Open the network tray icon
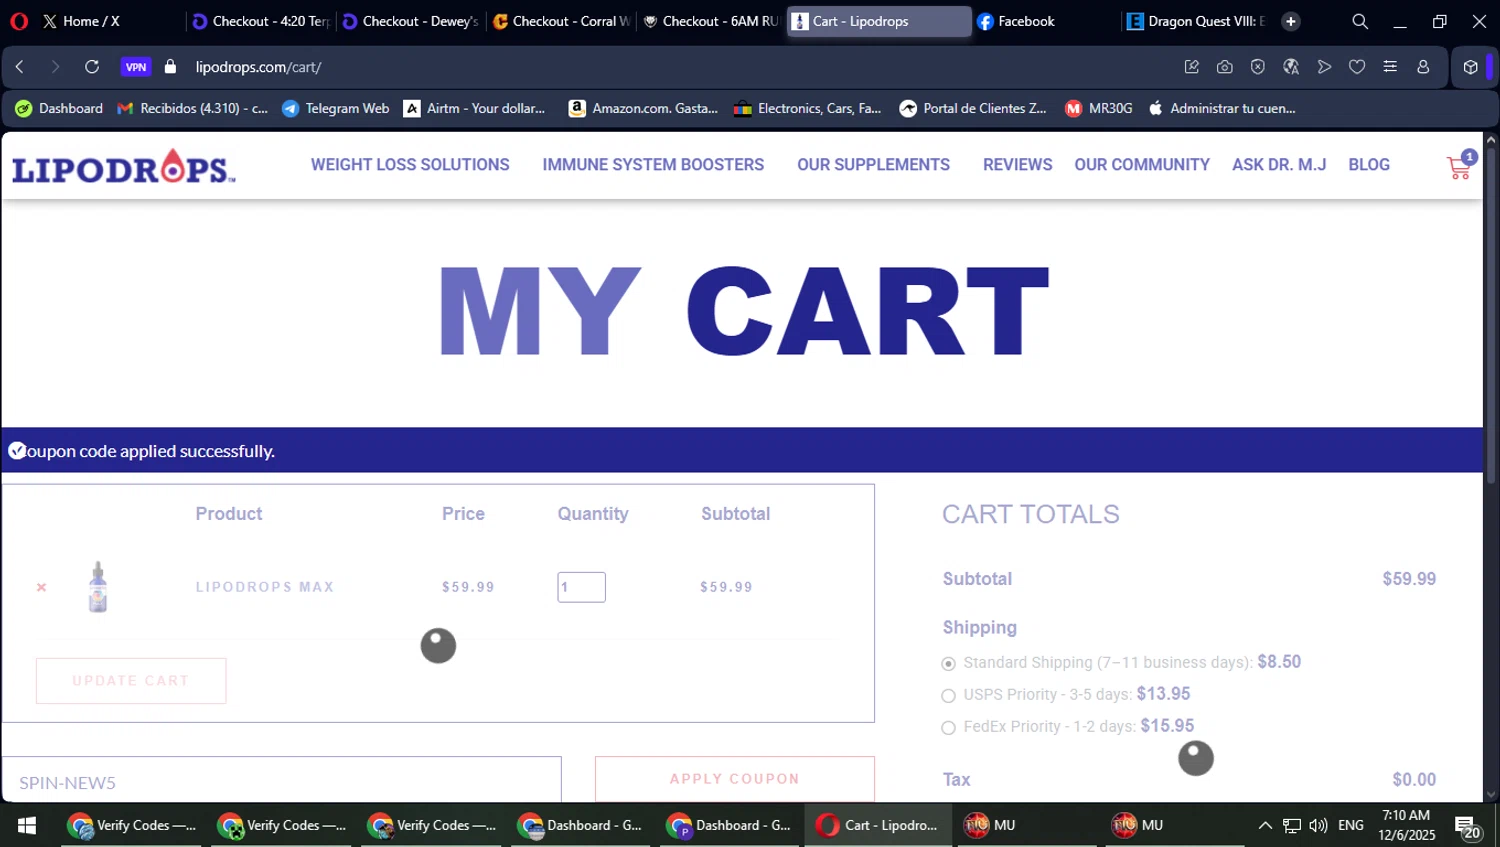Image resolution: width=1500 pixels, height=847 pixels. [x=1292, y=825]
